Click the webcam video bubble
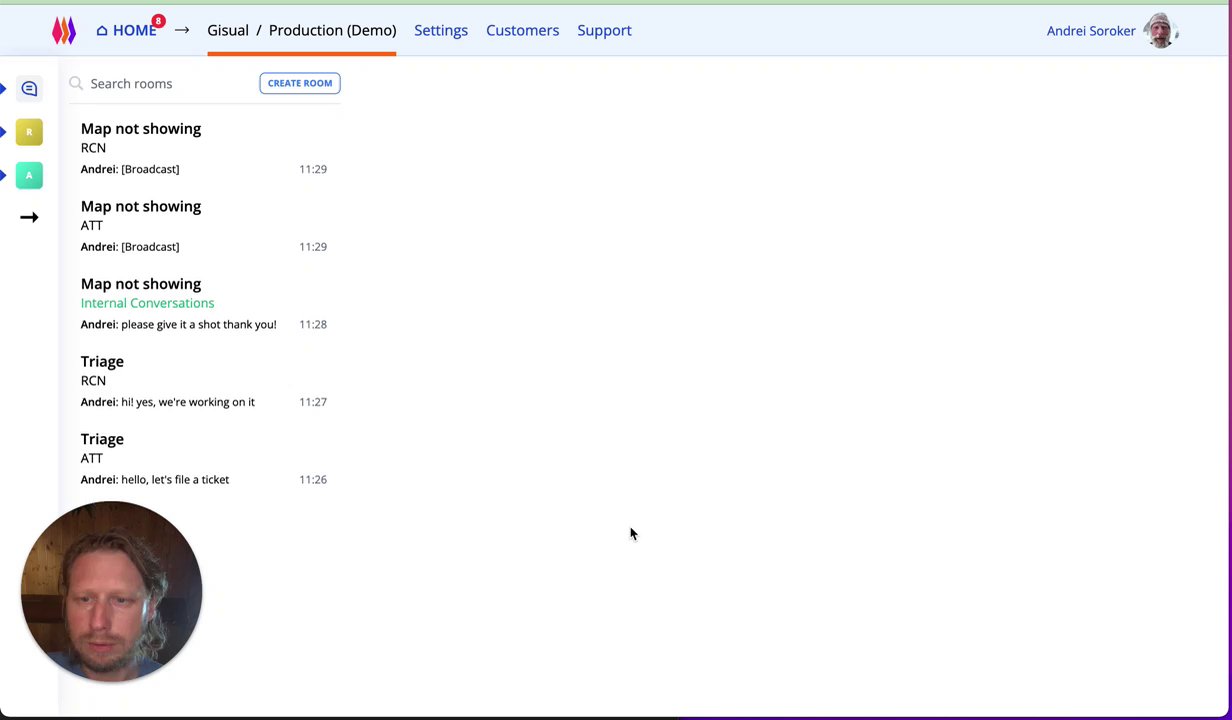Viewport: 1232px width, 720px height. tap(111, 591)
